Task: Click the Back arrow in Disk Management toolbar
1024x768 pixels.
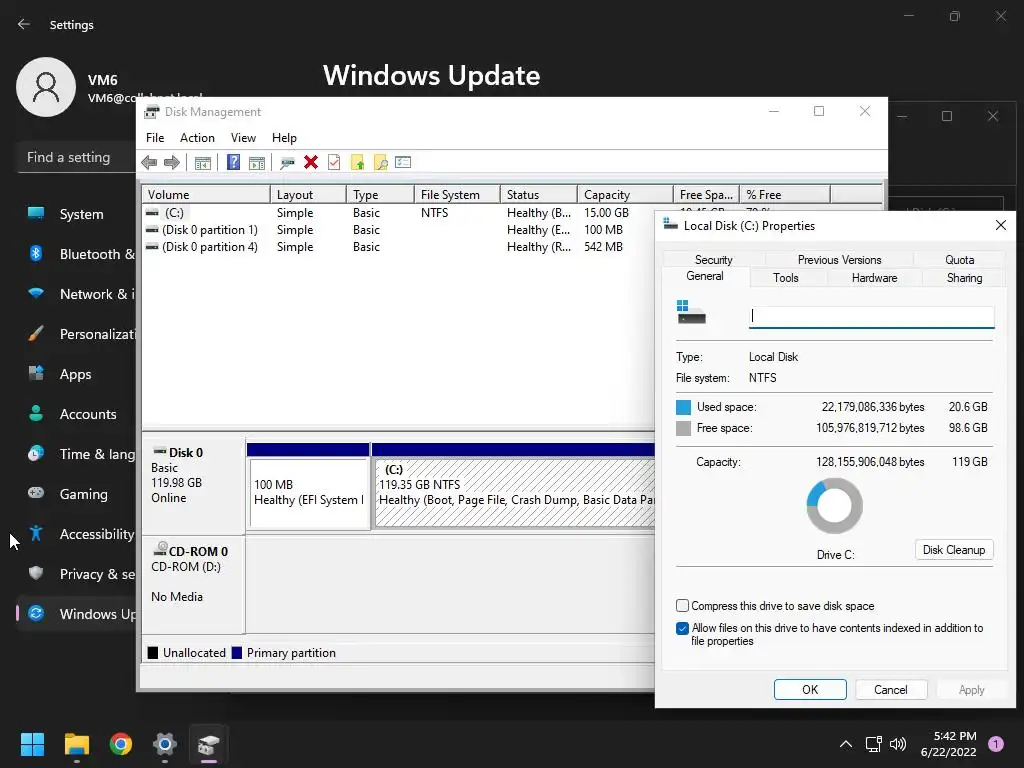Action: [x=149, y=163]
